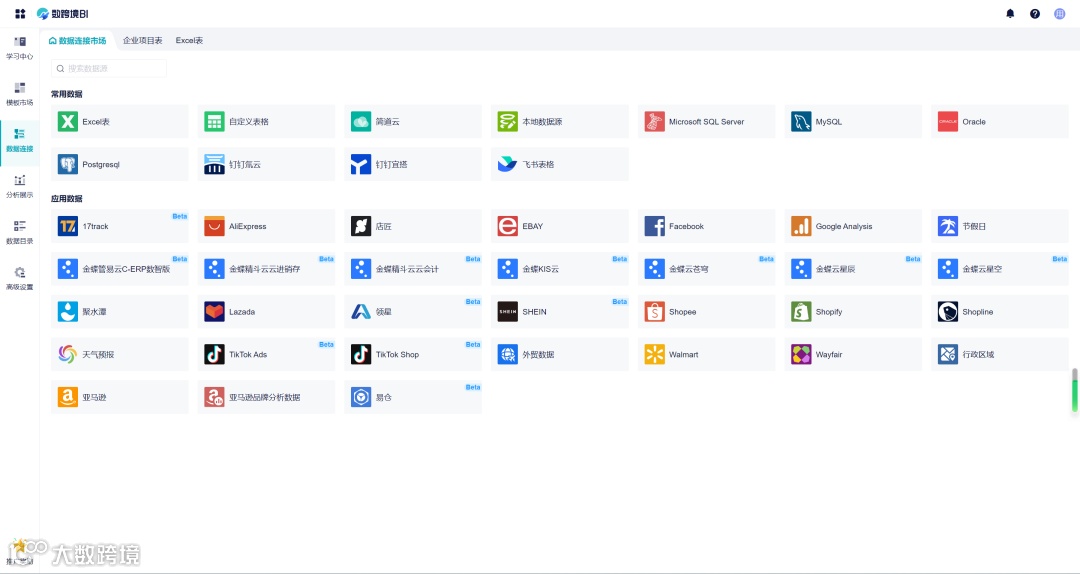Open Google Analysis chart icon
The width and height of the screenshot is (1080, 574).
[x=801, y=226]
